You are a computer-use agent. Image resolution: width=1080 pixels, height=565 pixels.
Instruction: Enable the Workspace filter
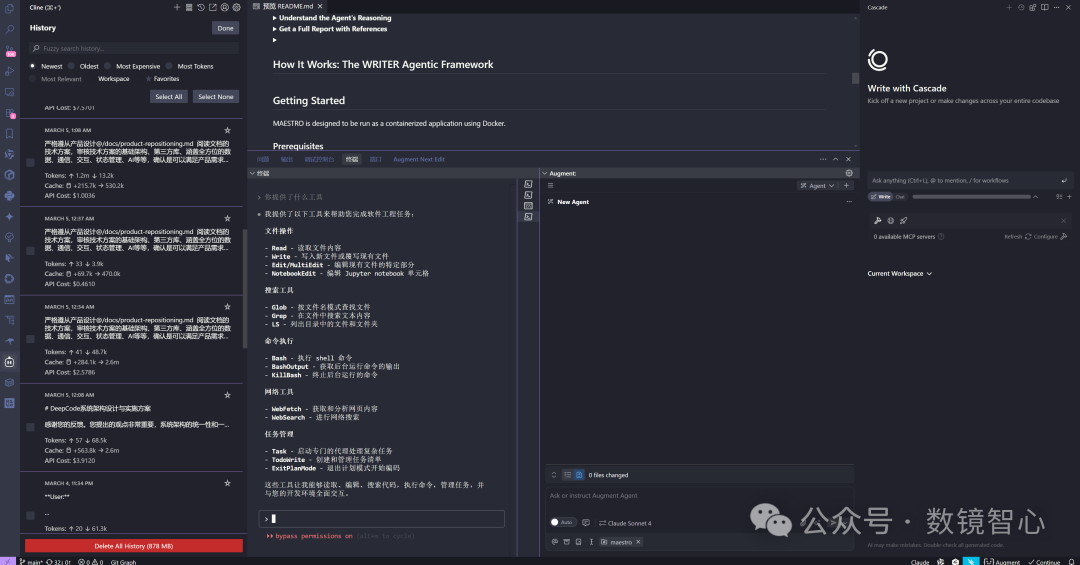(90, 79)
